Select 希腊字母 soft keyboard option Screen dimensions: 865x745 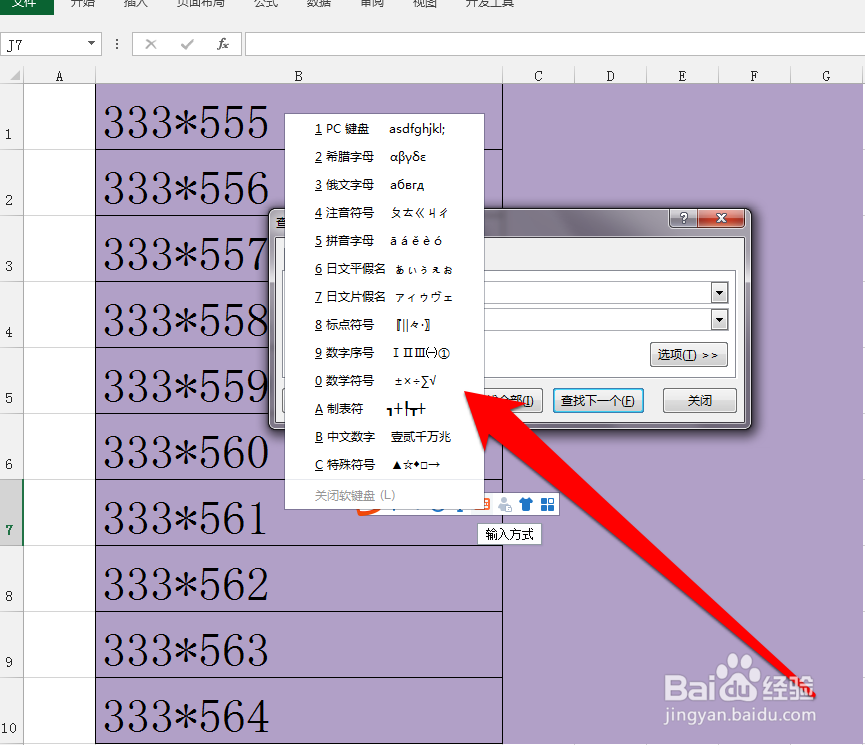point(384,157)
